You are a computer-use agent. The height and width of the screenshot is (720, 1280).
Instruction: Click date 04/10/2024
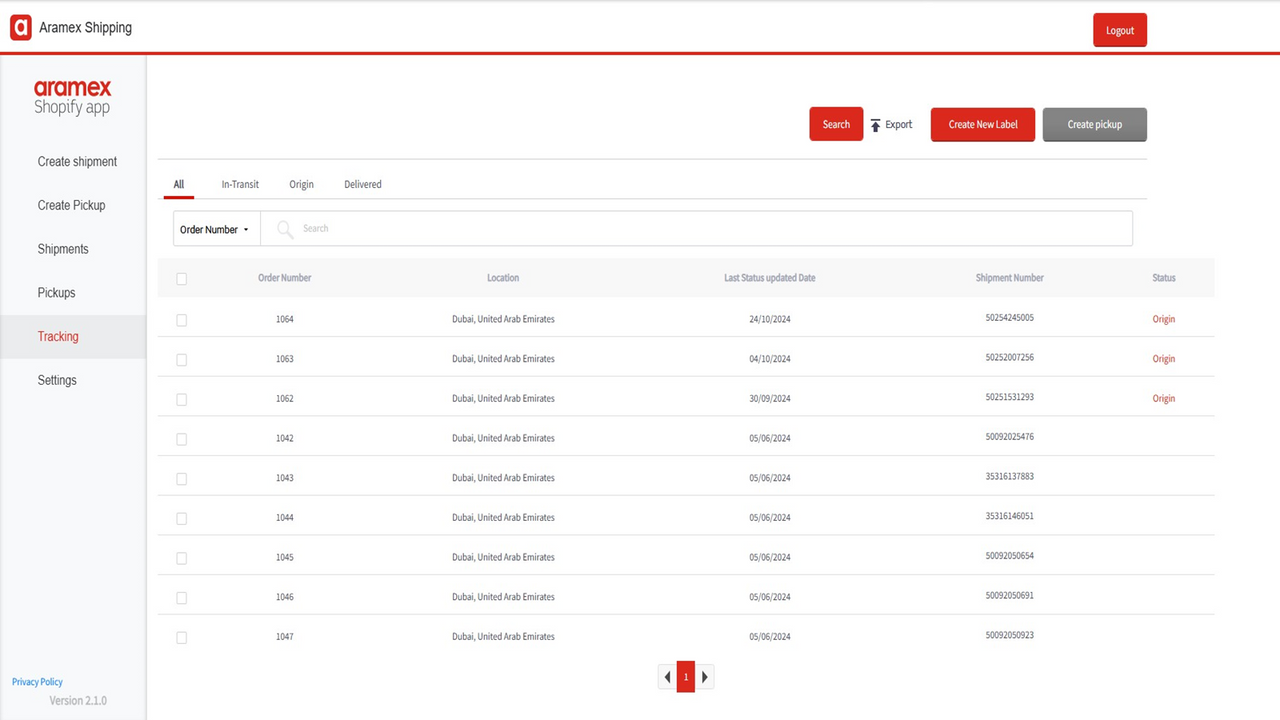[x=770, y=359]
